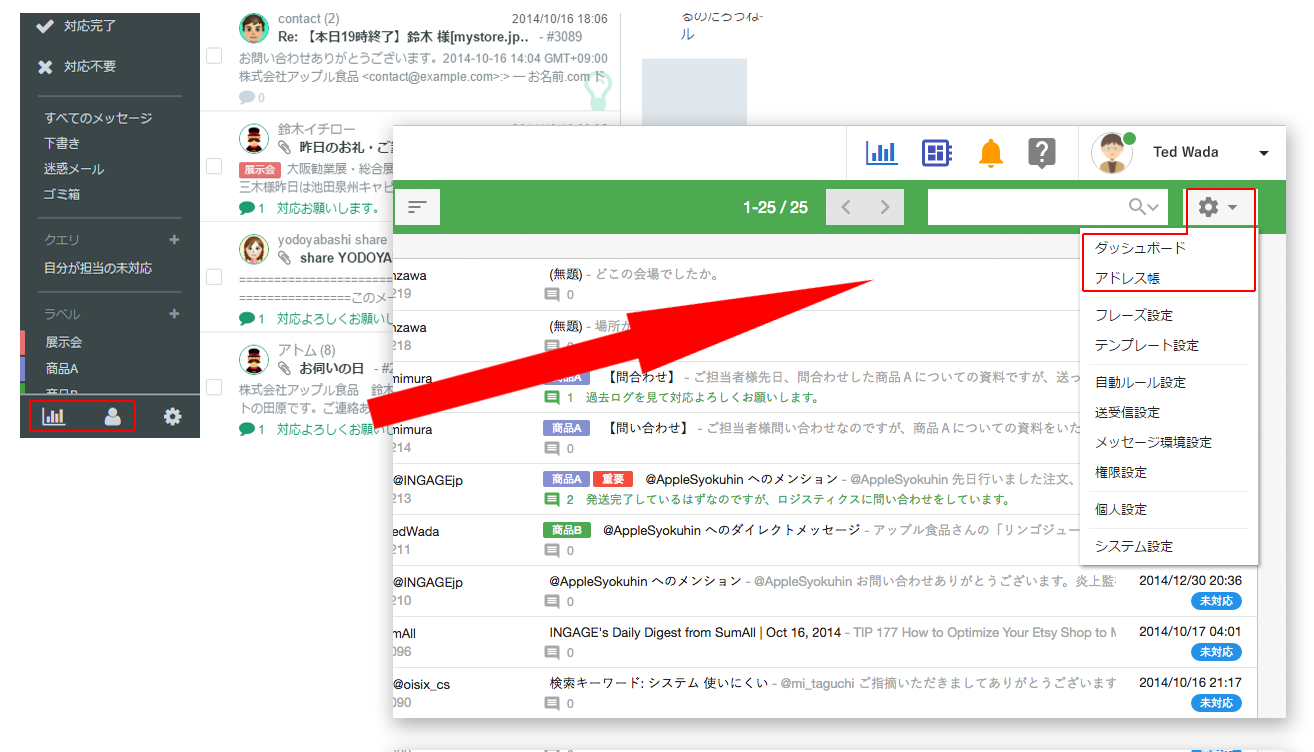Choose メッセージ環境設定 from settings menu
1314x752 pixels.
pos(1153,442)
